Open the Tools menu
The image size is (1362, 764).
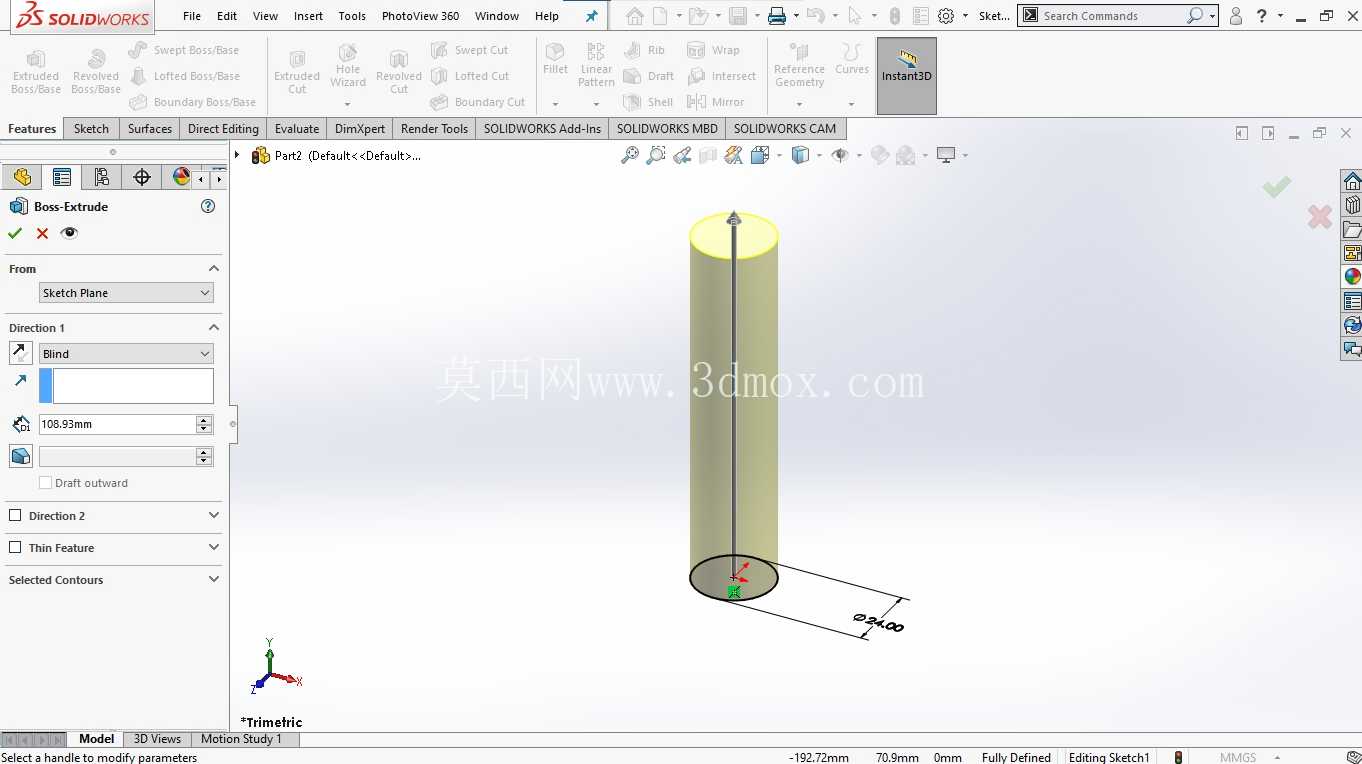click(352, 16)
